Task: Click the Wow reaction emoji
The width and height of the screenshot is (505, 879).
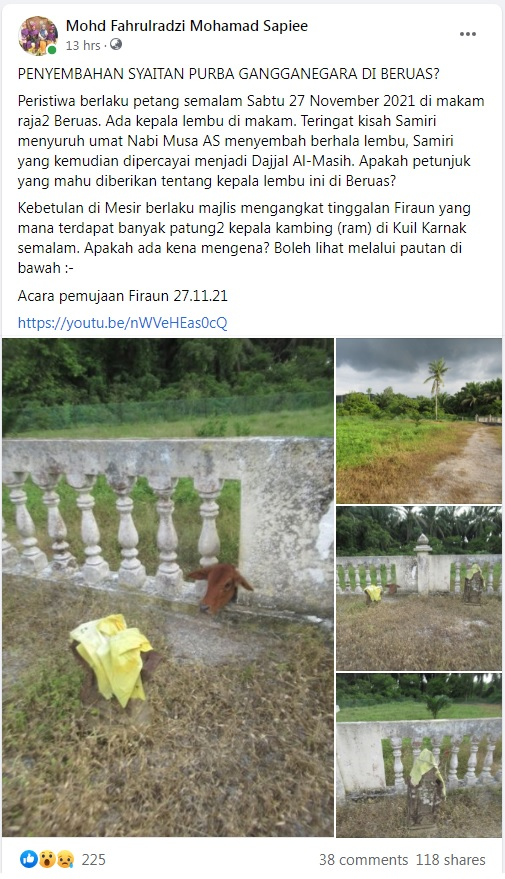Action: [47, 859]
